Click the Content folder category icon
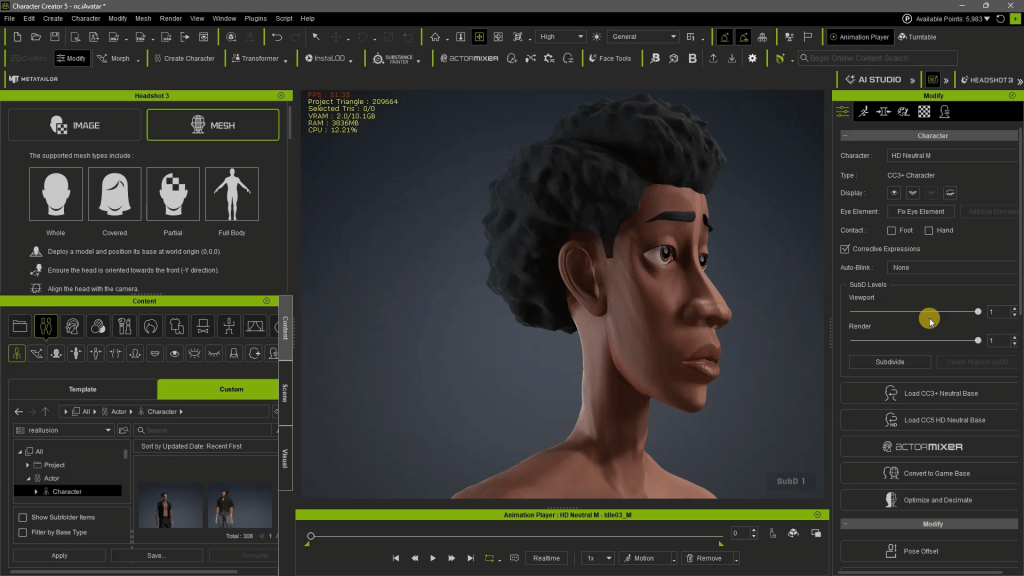The width and height of the screenshot is (1024, 576). (20, 326)
